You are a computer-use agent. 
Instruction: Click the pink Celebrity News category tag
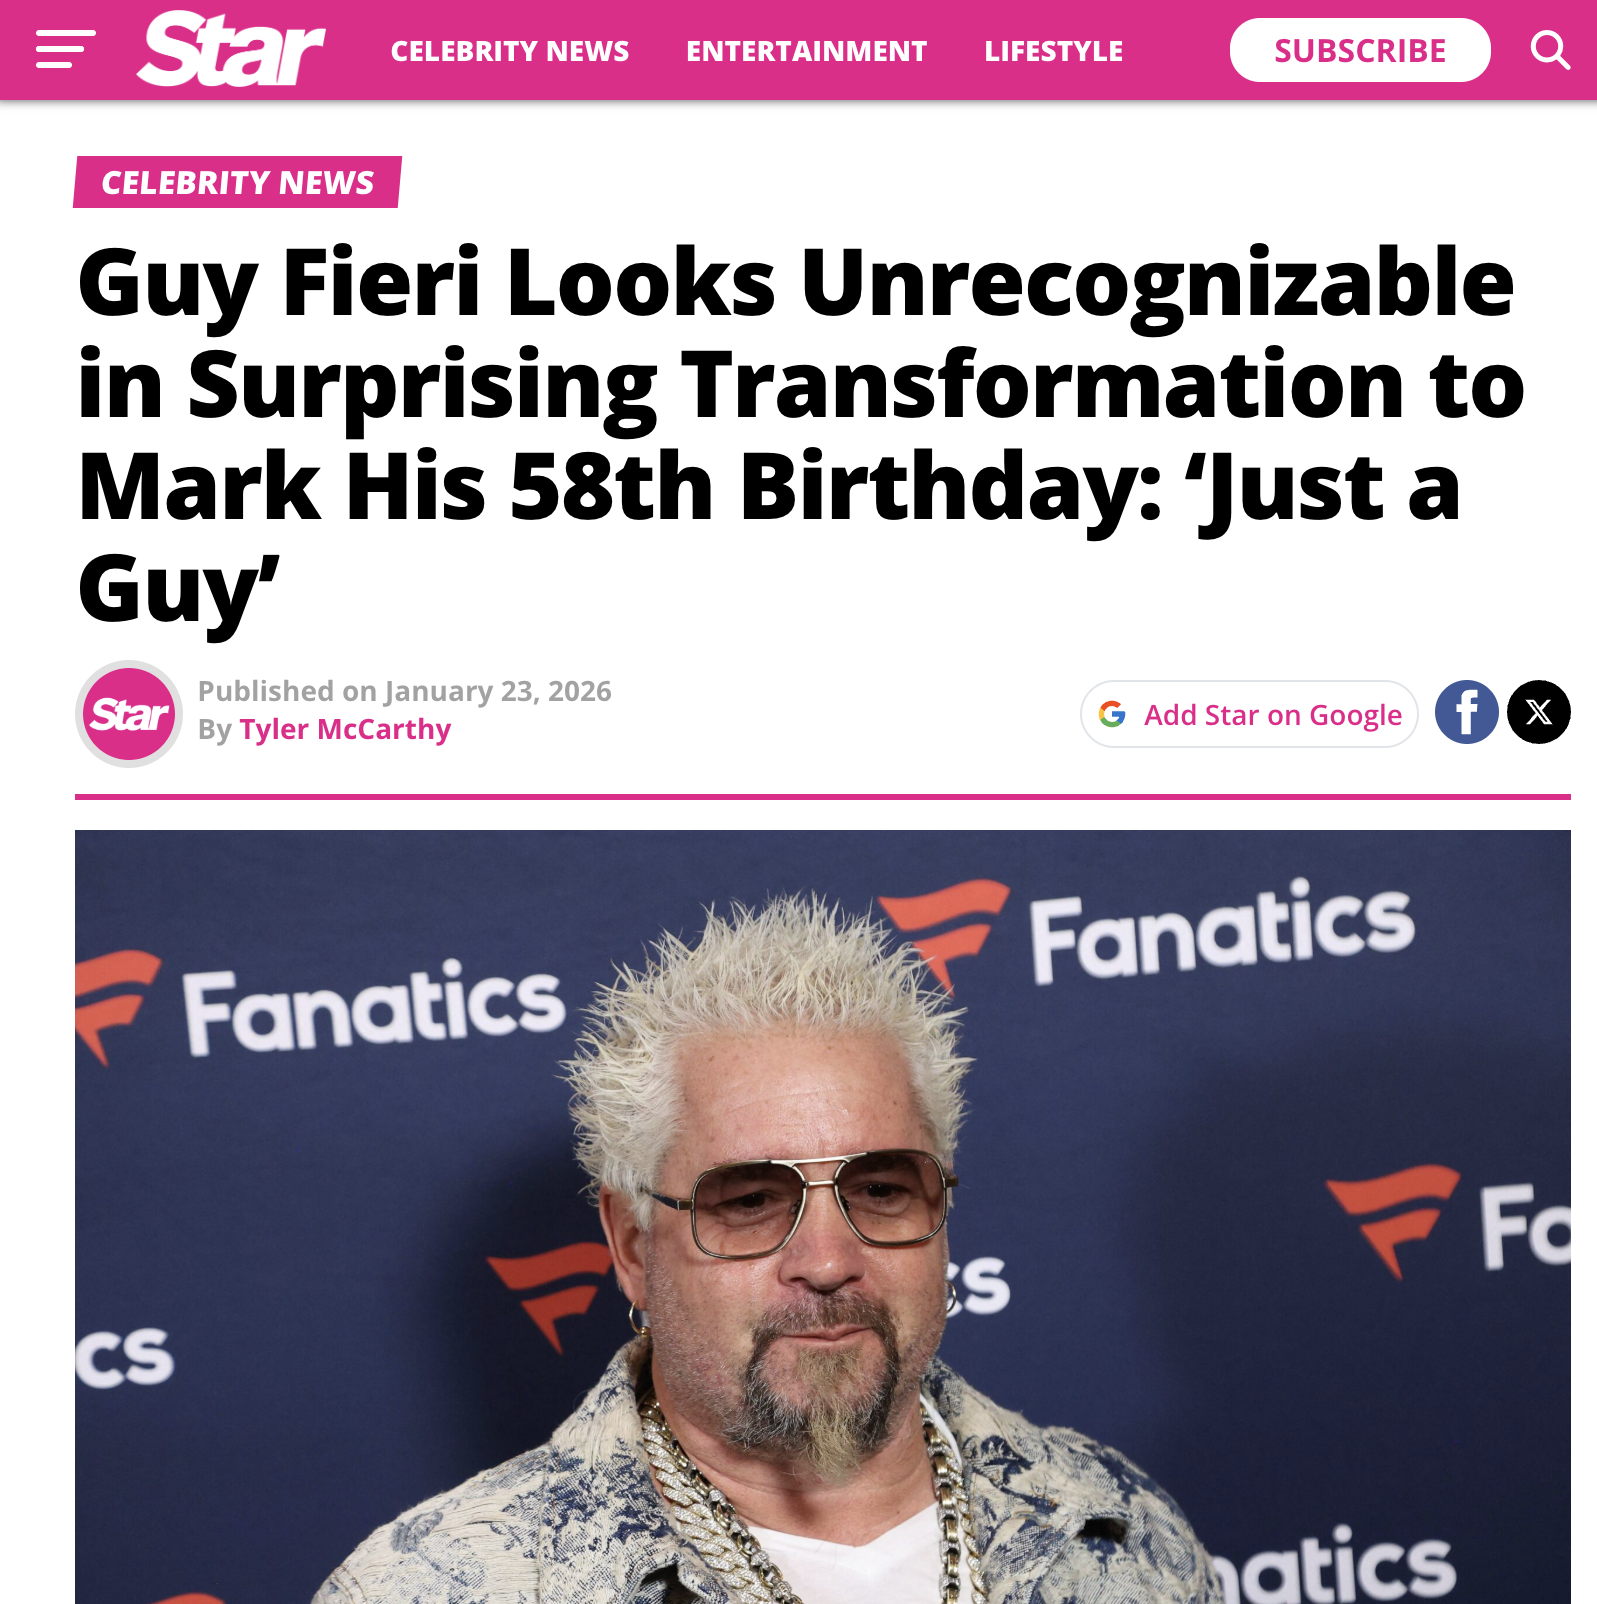tap(237, 182)
